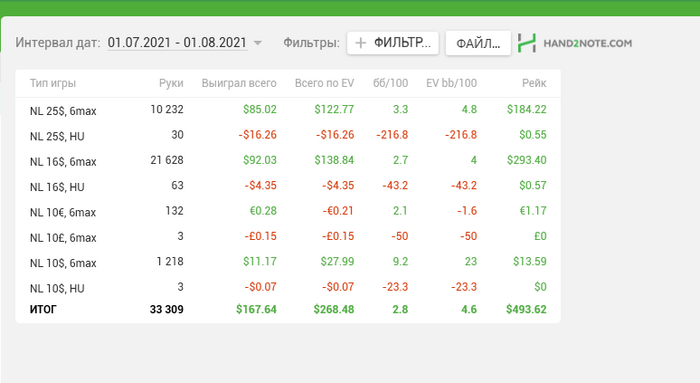This screenshot has height=383, width=700.
Task: Open the HAND2NOTE.COM link
Action: [588, 43]
